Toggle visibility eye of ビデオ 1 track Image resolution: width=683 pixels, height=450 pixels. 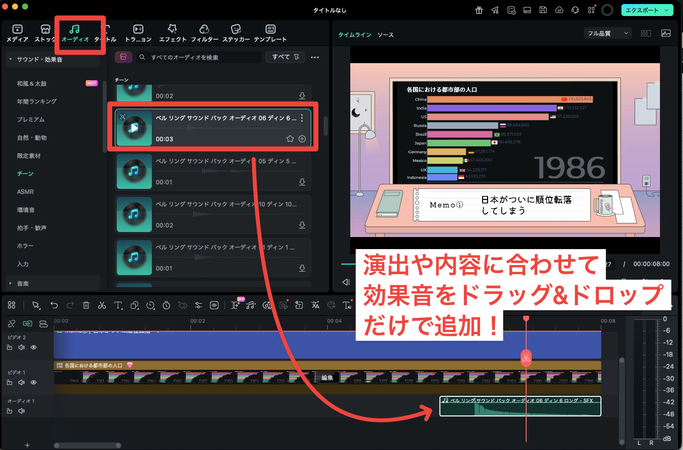pyautogui.click(x=34, y=382)
